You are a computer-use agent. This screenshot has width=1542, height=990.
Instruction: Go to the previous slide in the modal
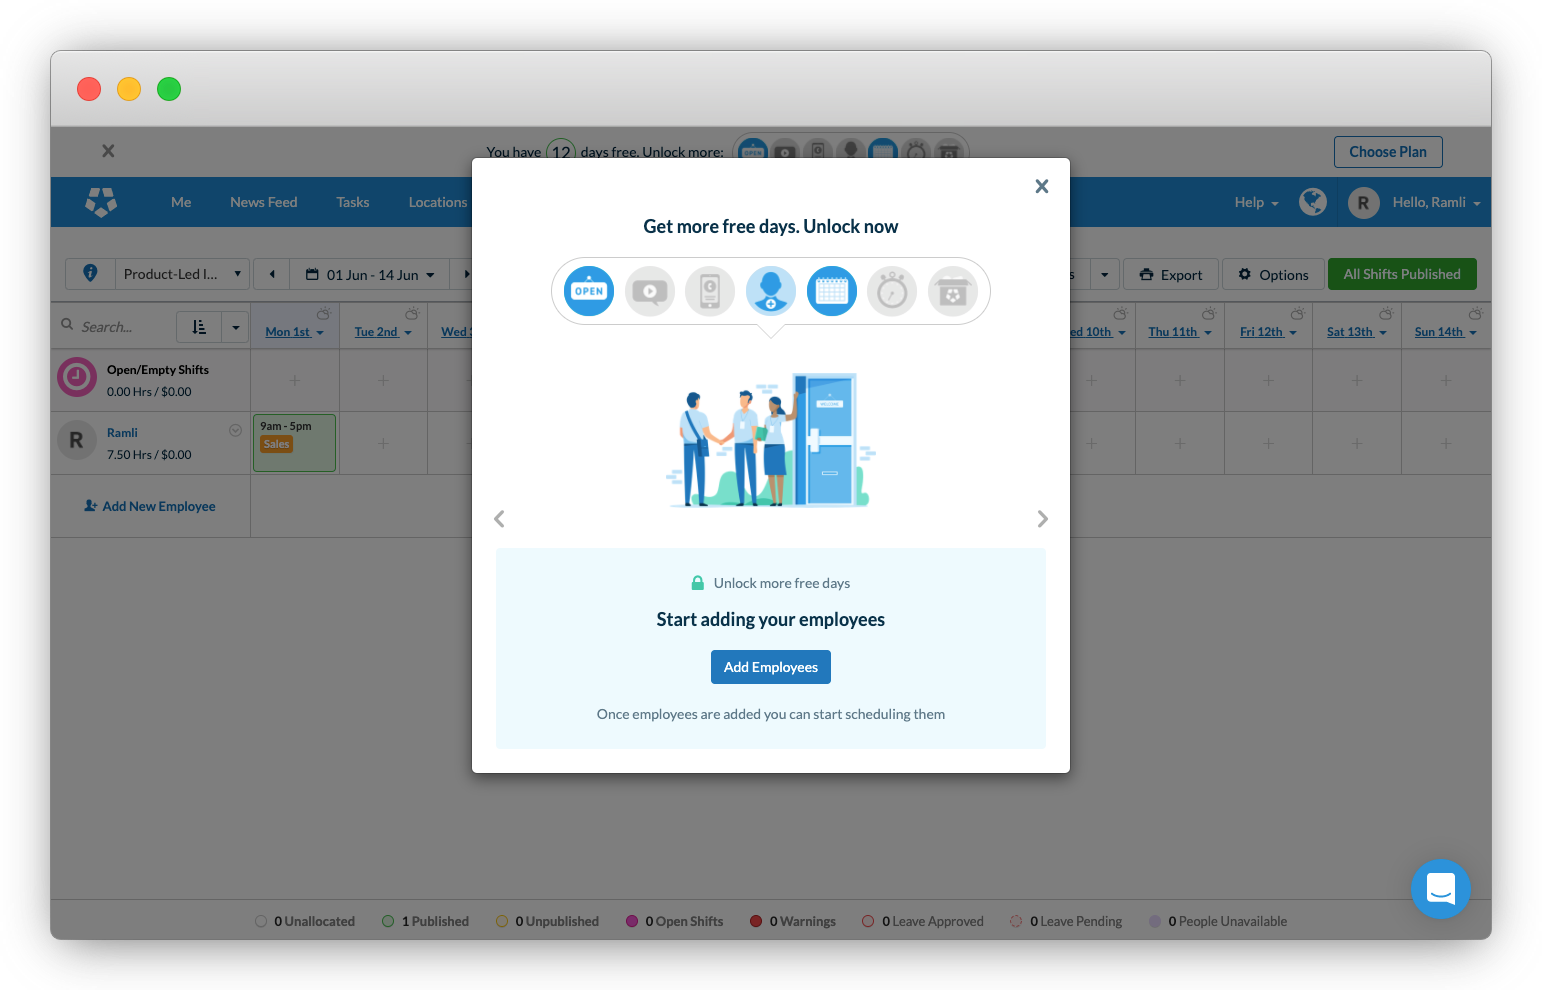click(500, 519)
